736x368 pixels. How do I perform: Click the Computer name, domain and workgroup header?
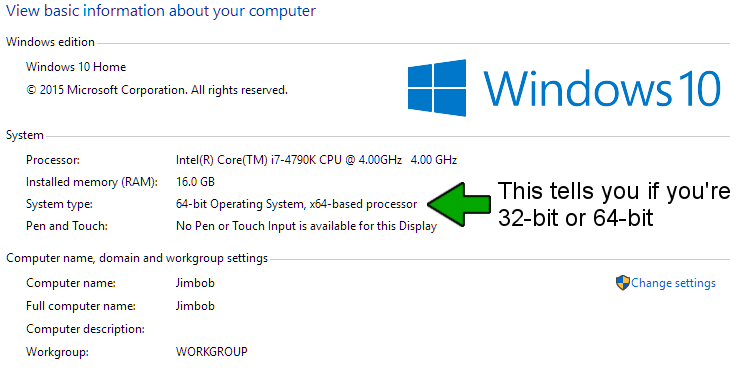[x=137, y=258]
